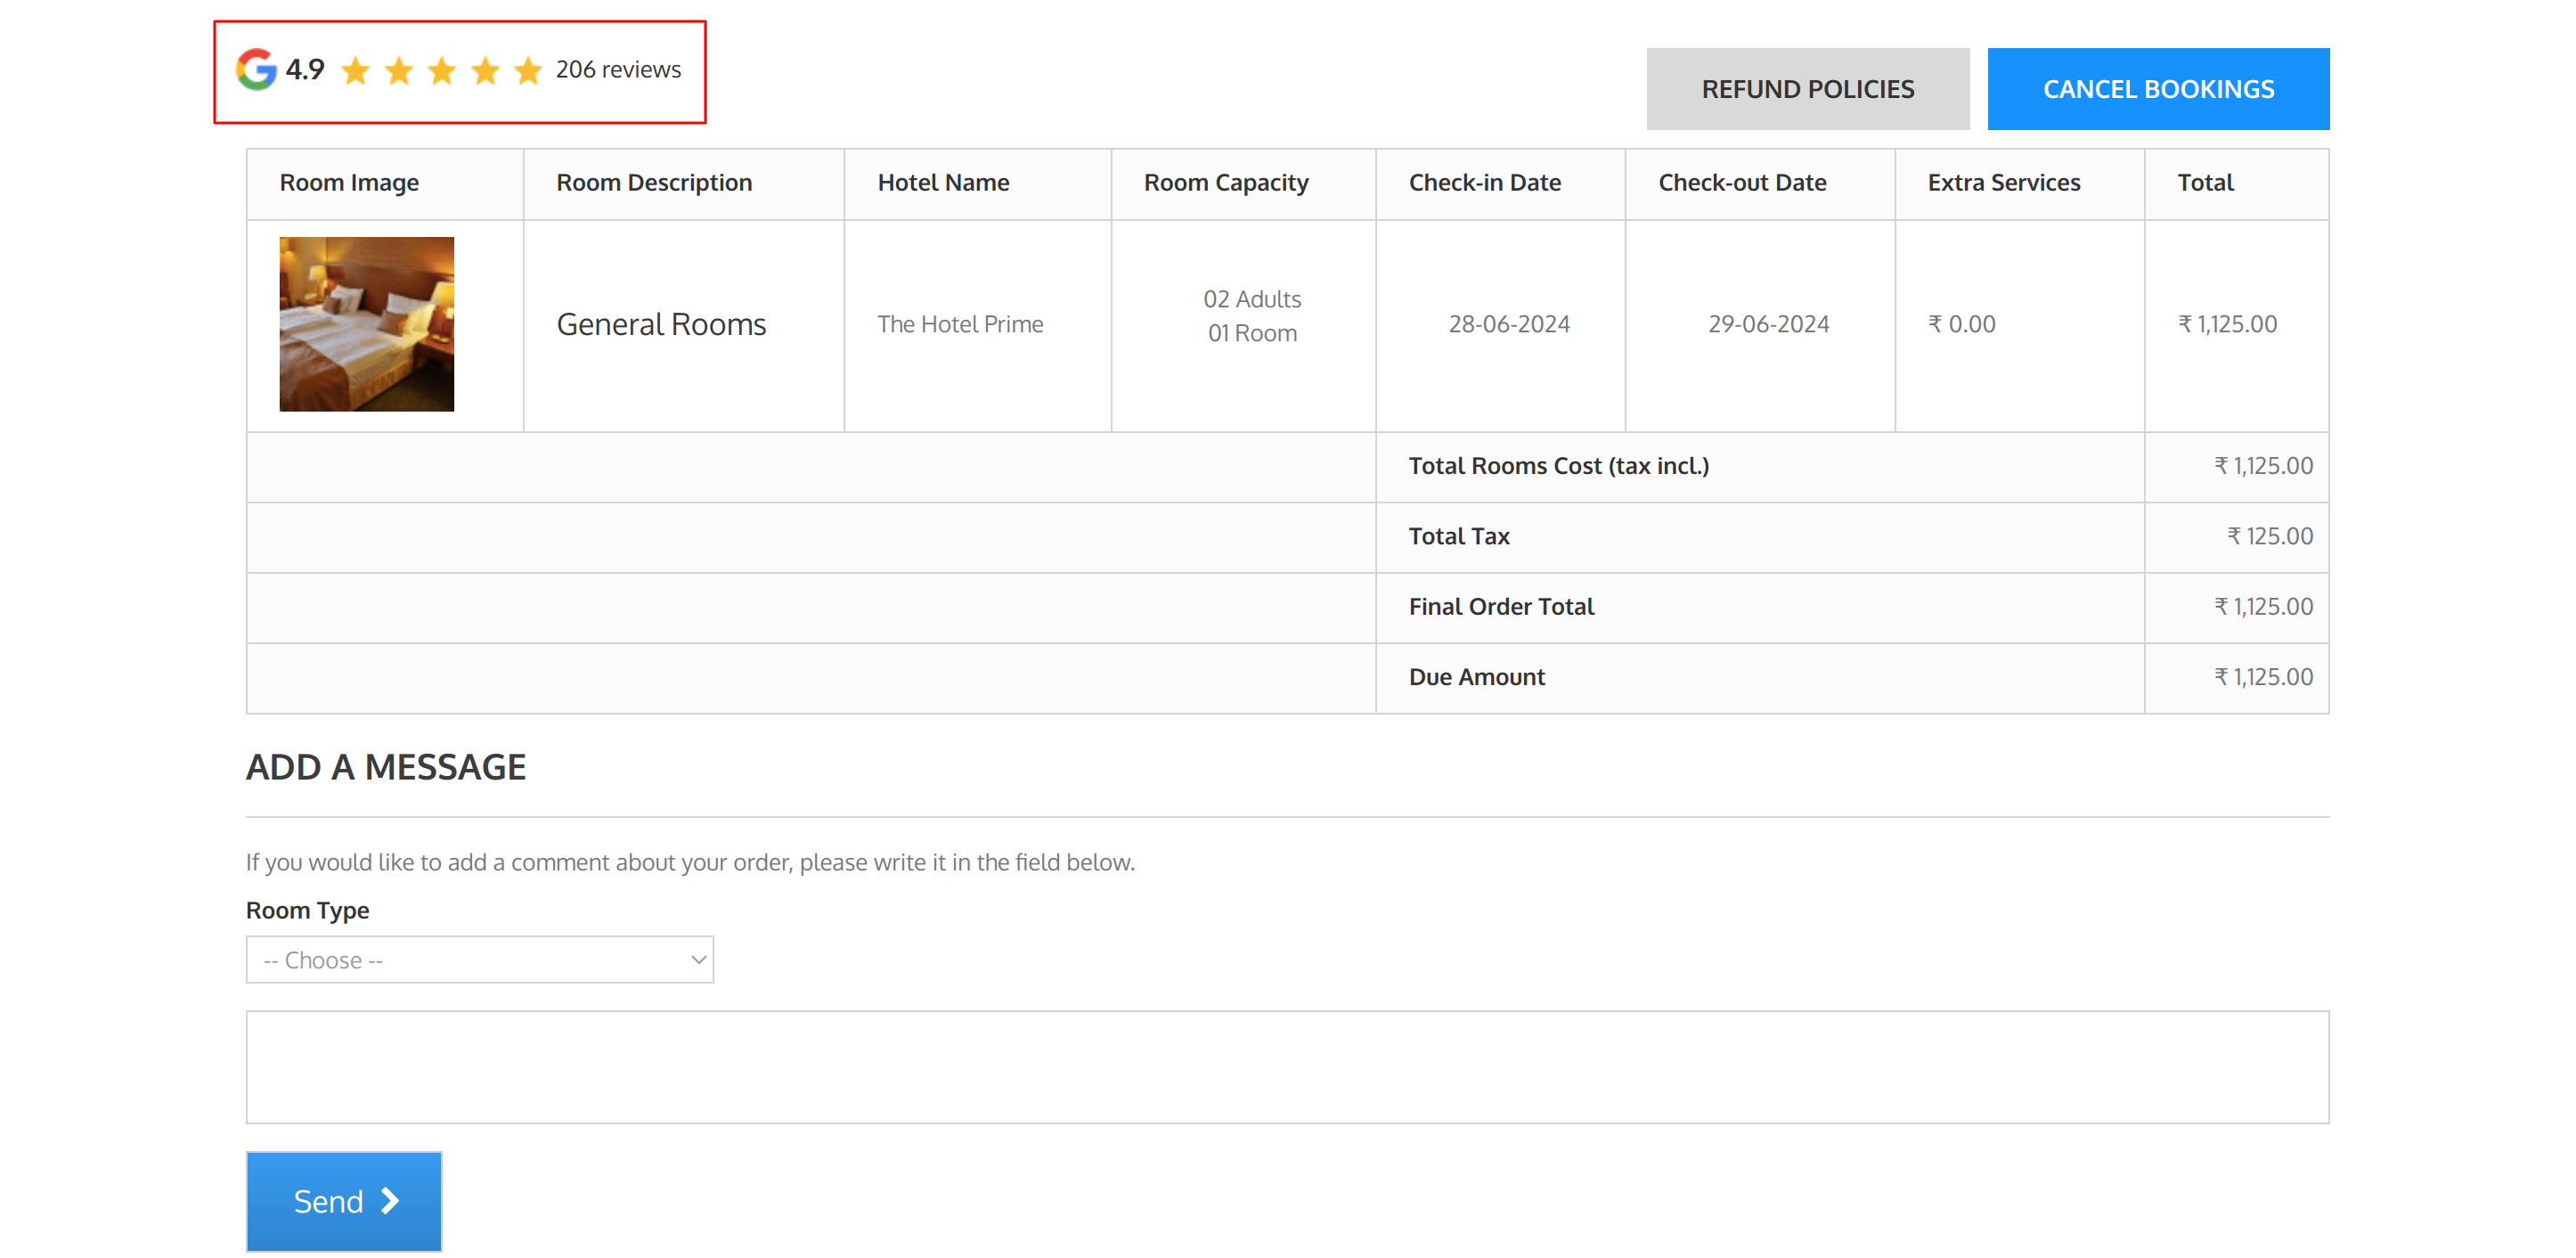The width and height of the screenshot is (2576, 1258).
Task: Click the 206 reviews link
Action: tap(615, 69)
